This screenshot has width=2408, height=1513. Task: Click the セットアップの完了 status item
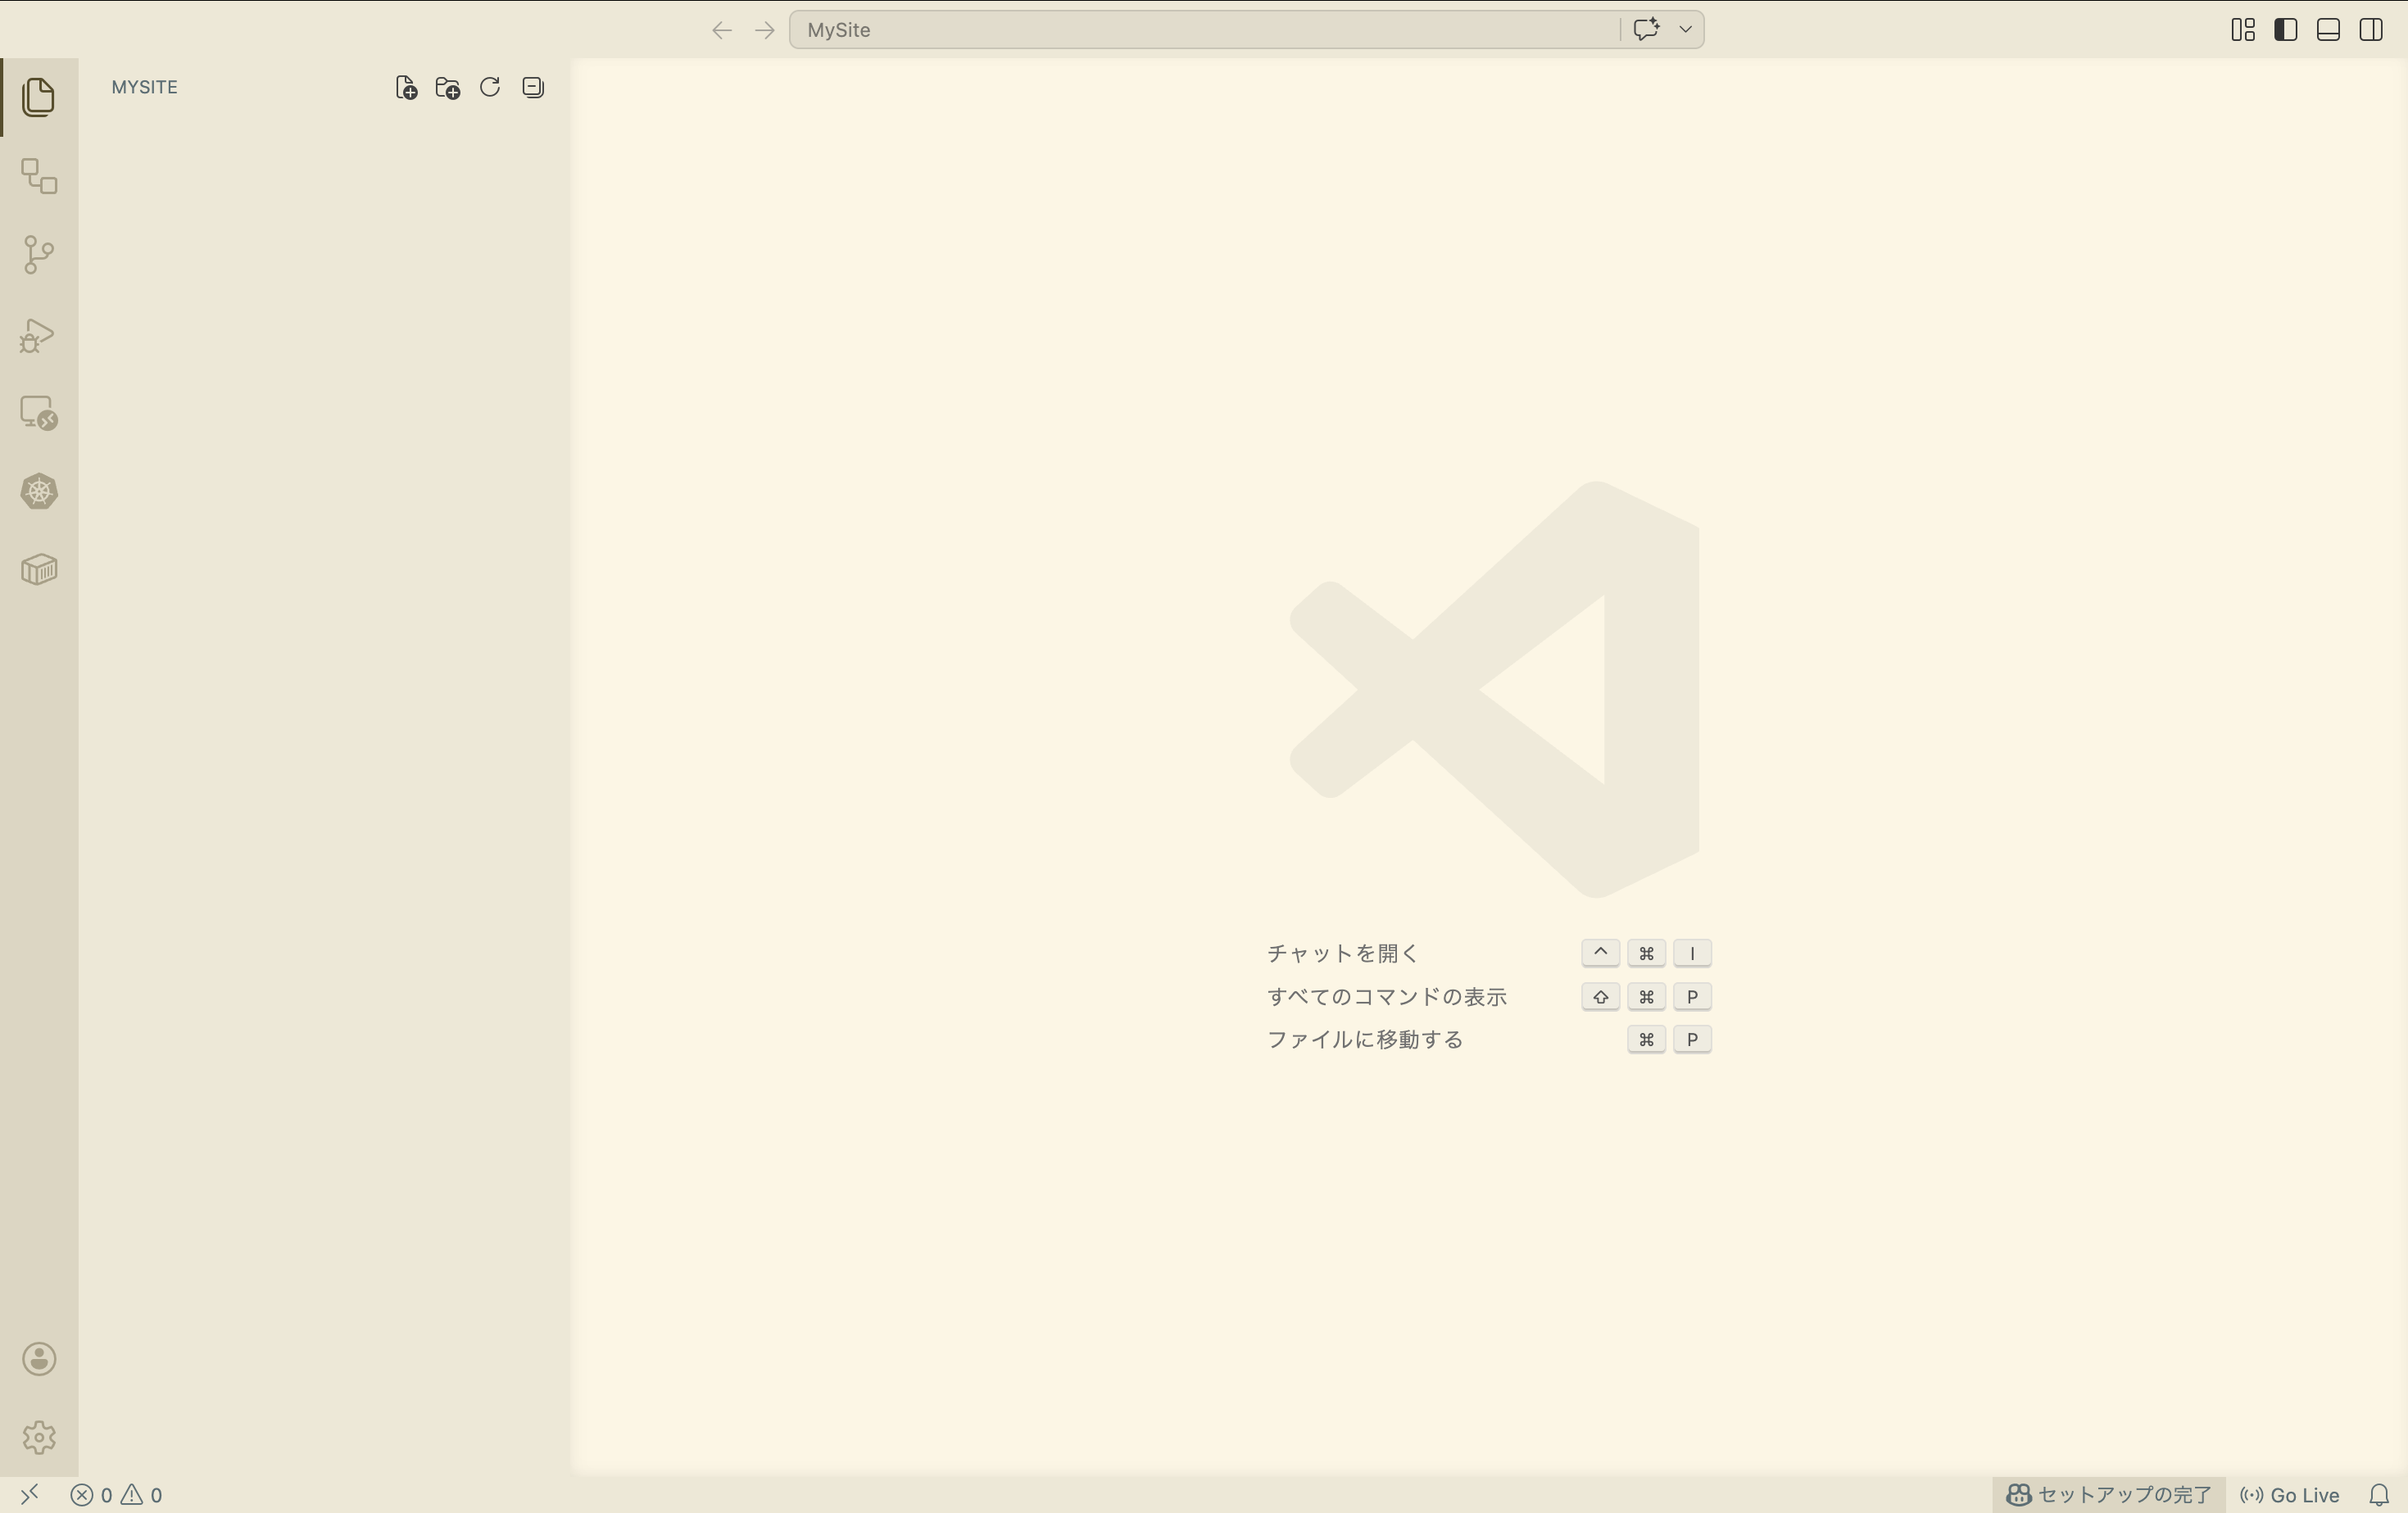coord(2109,1495)
